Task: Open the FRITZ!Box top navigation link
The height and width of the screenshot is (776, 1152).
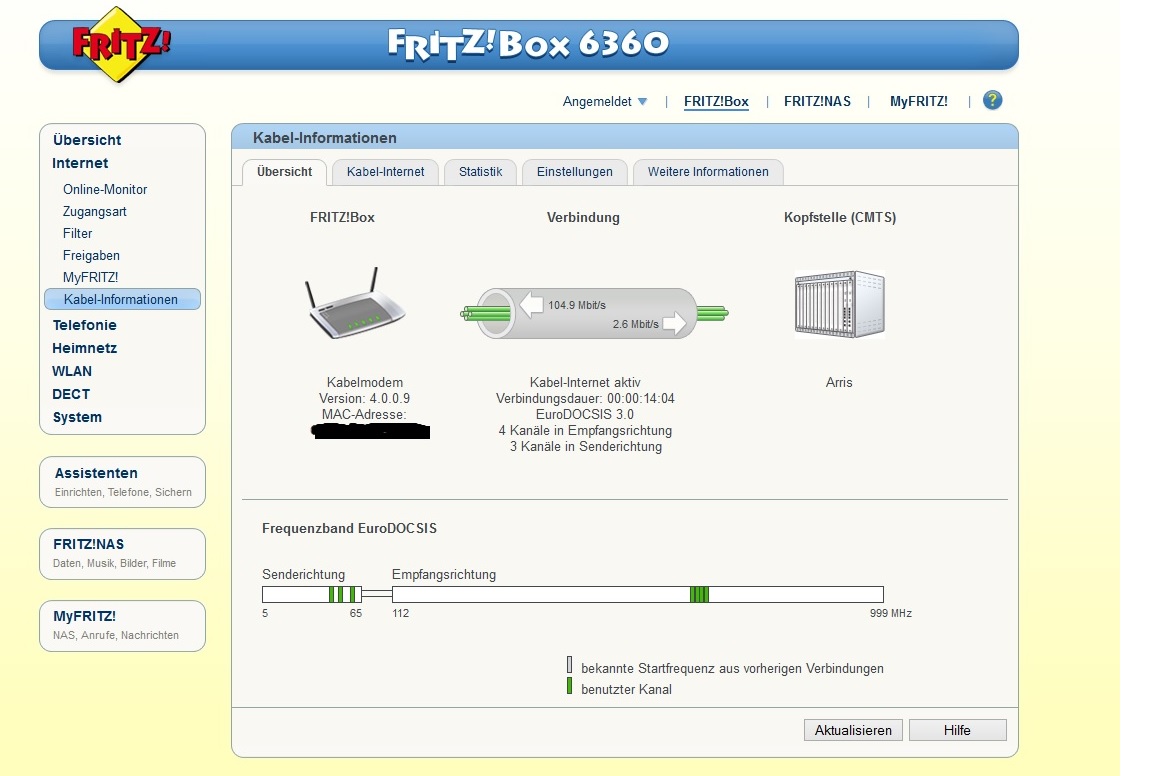Action: pos(716,101)
